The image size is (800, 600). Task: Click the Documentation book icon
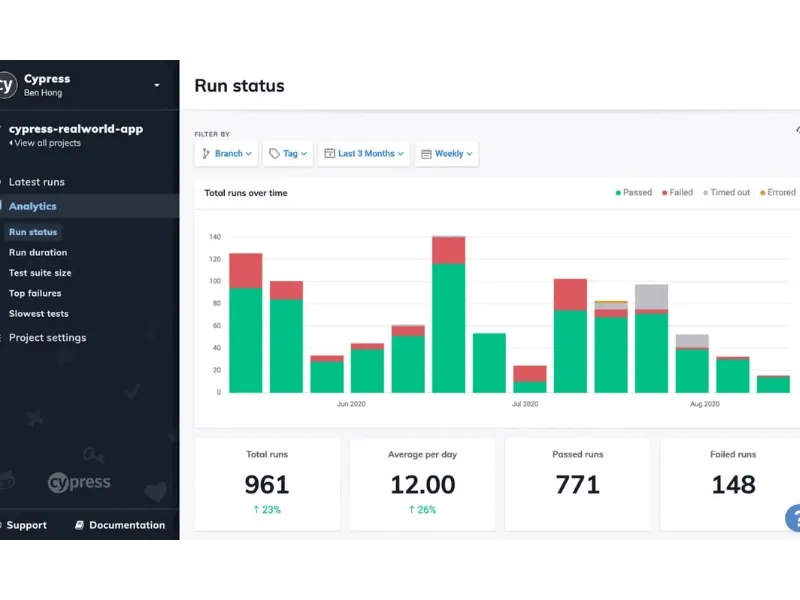point(80,525)
